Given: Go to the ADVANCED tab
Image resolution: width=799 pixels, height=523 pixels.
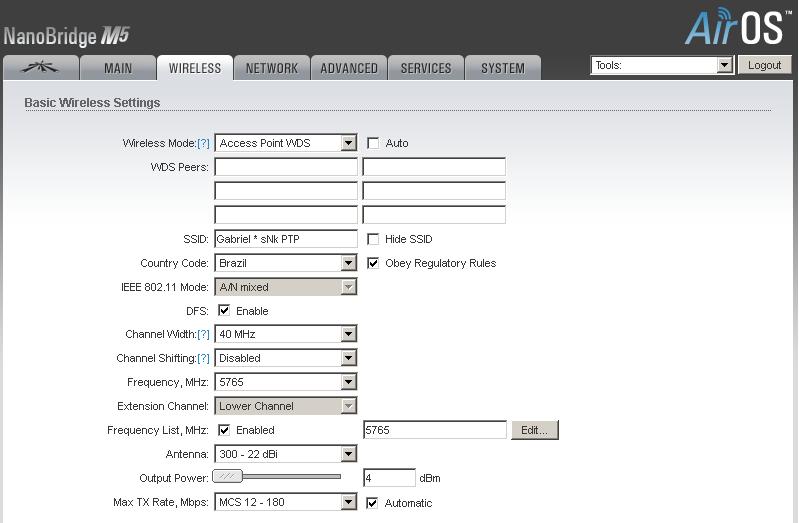Looking at the screenshot, I should 349,68.
